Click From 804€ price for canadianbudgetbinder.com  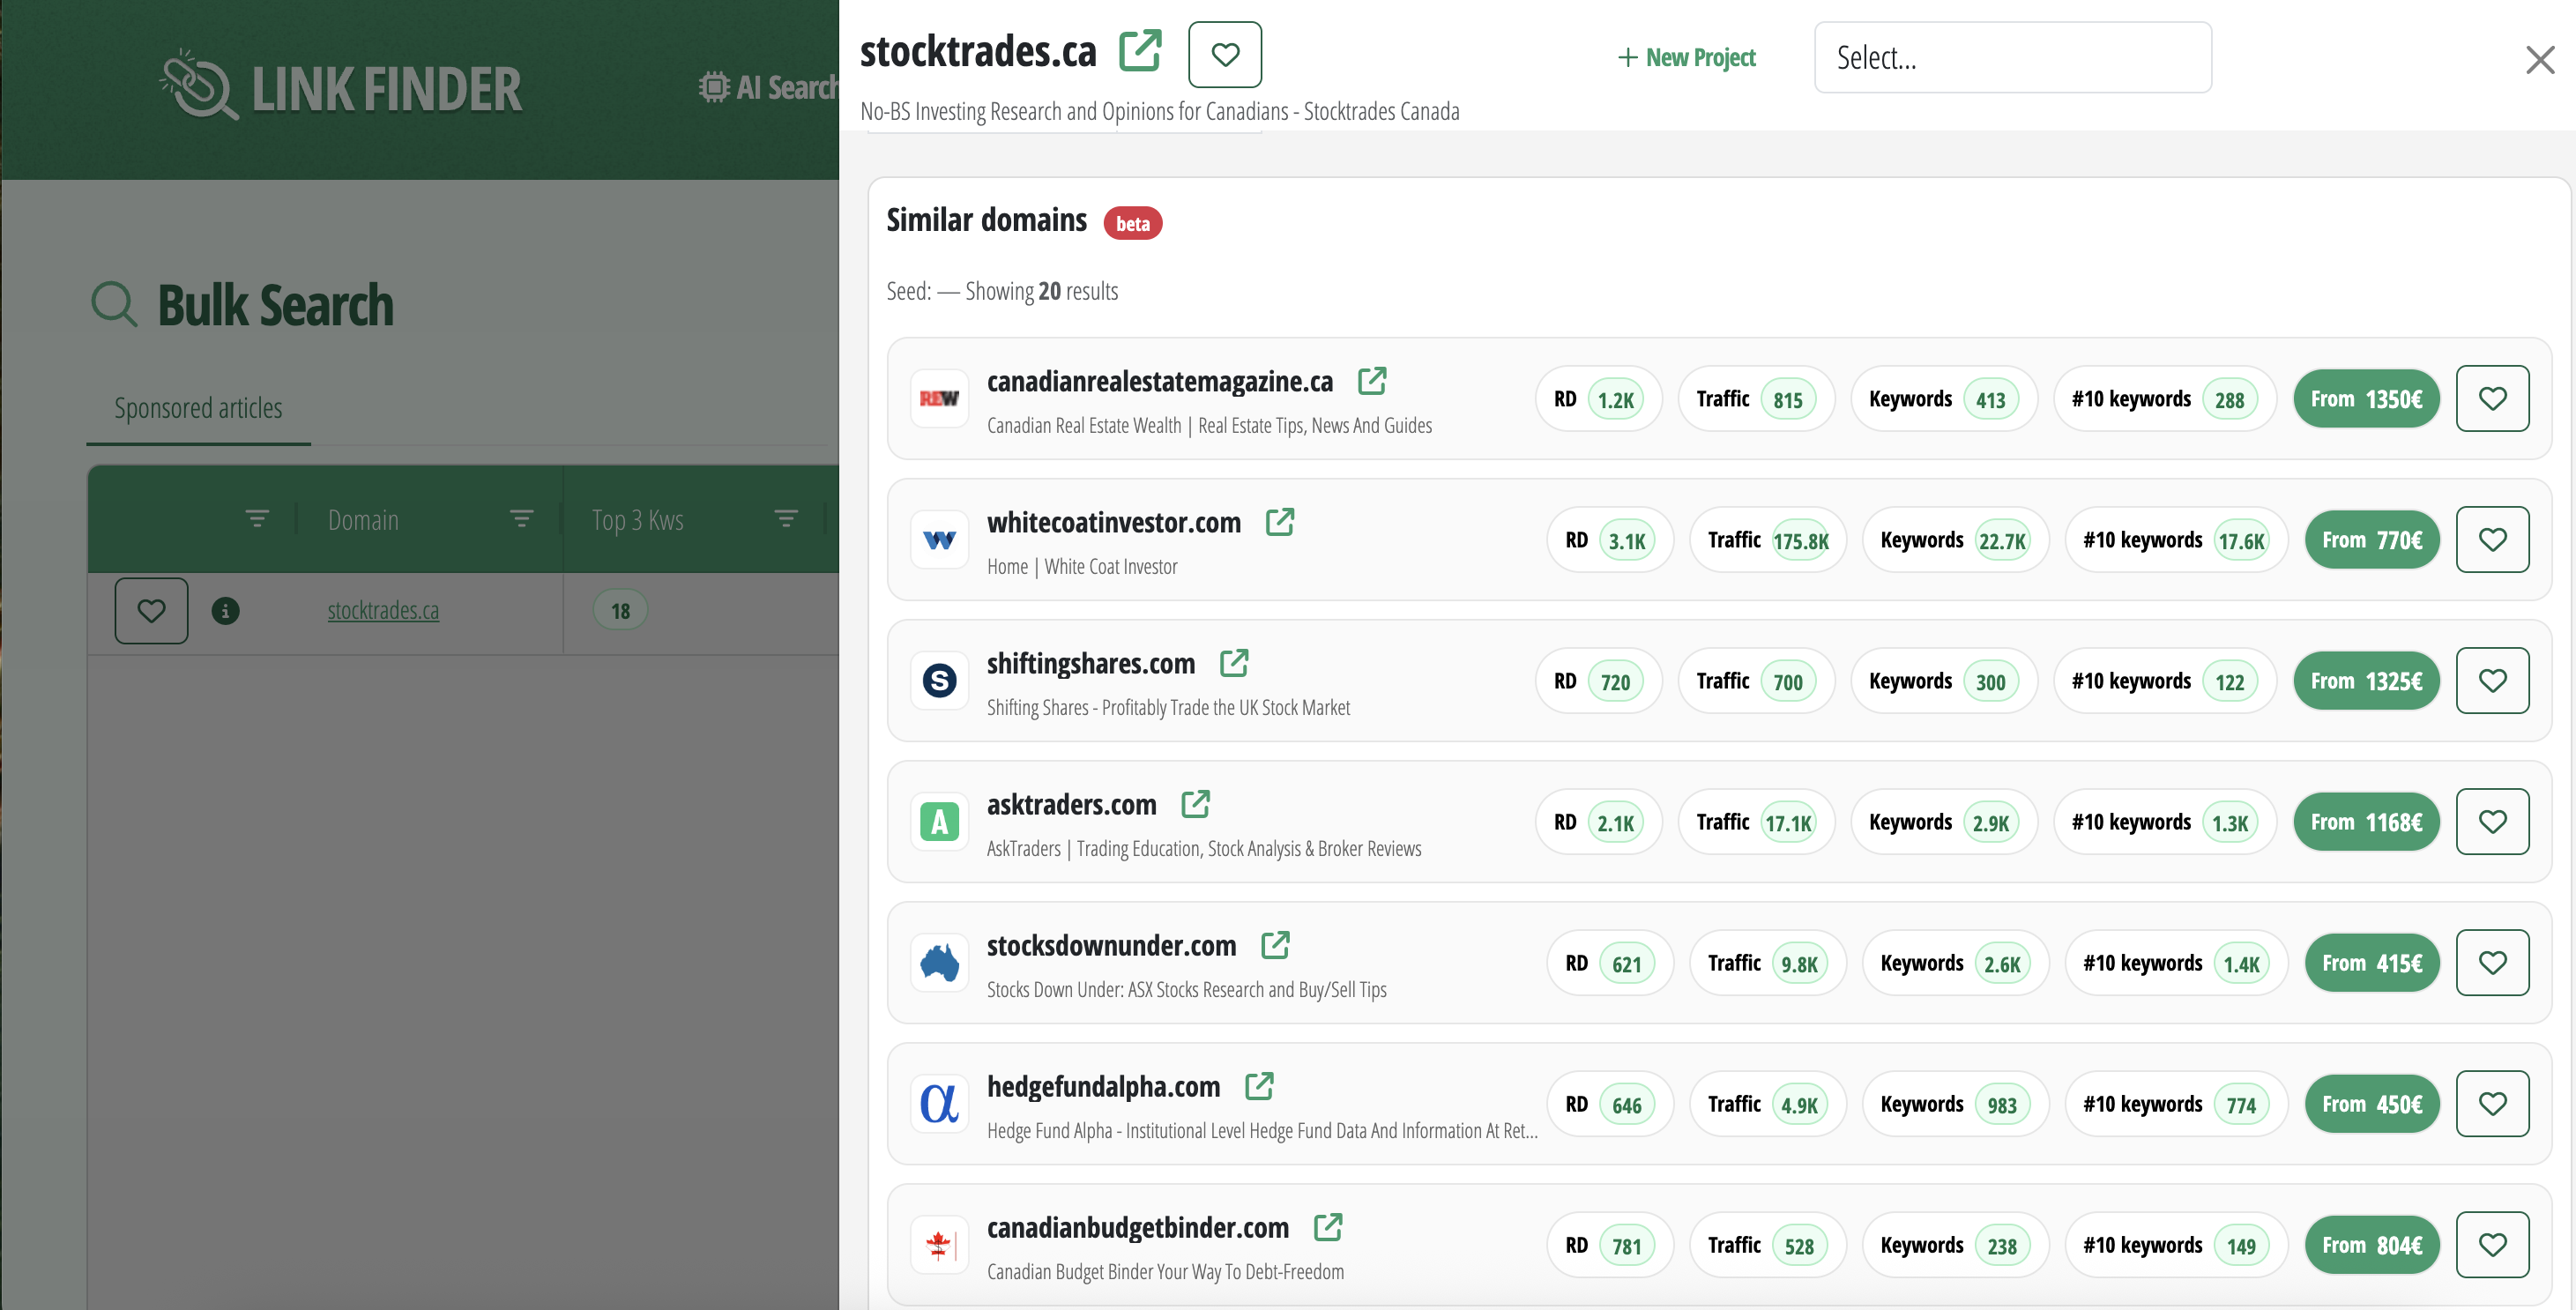coord(2372,1245)
